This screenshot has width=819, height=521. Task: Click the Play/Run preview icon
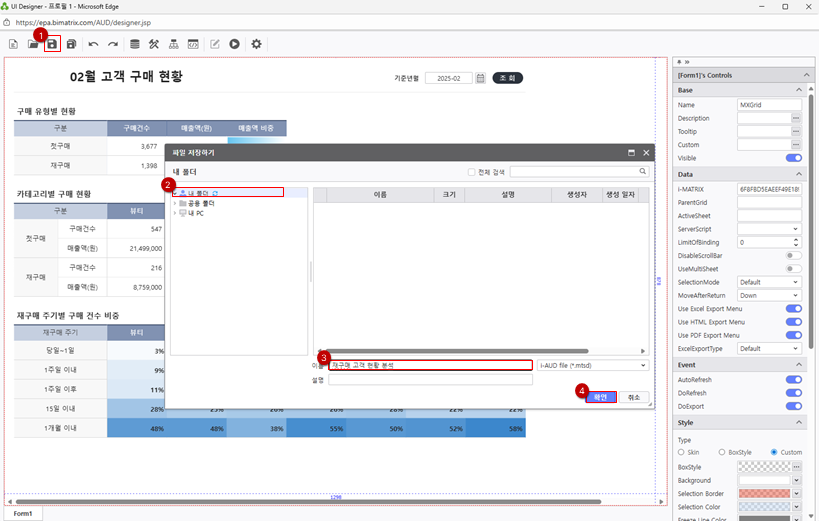234,44
